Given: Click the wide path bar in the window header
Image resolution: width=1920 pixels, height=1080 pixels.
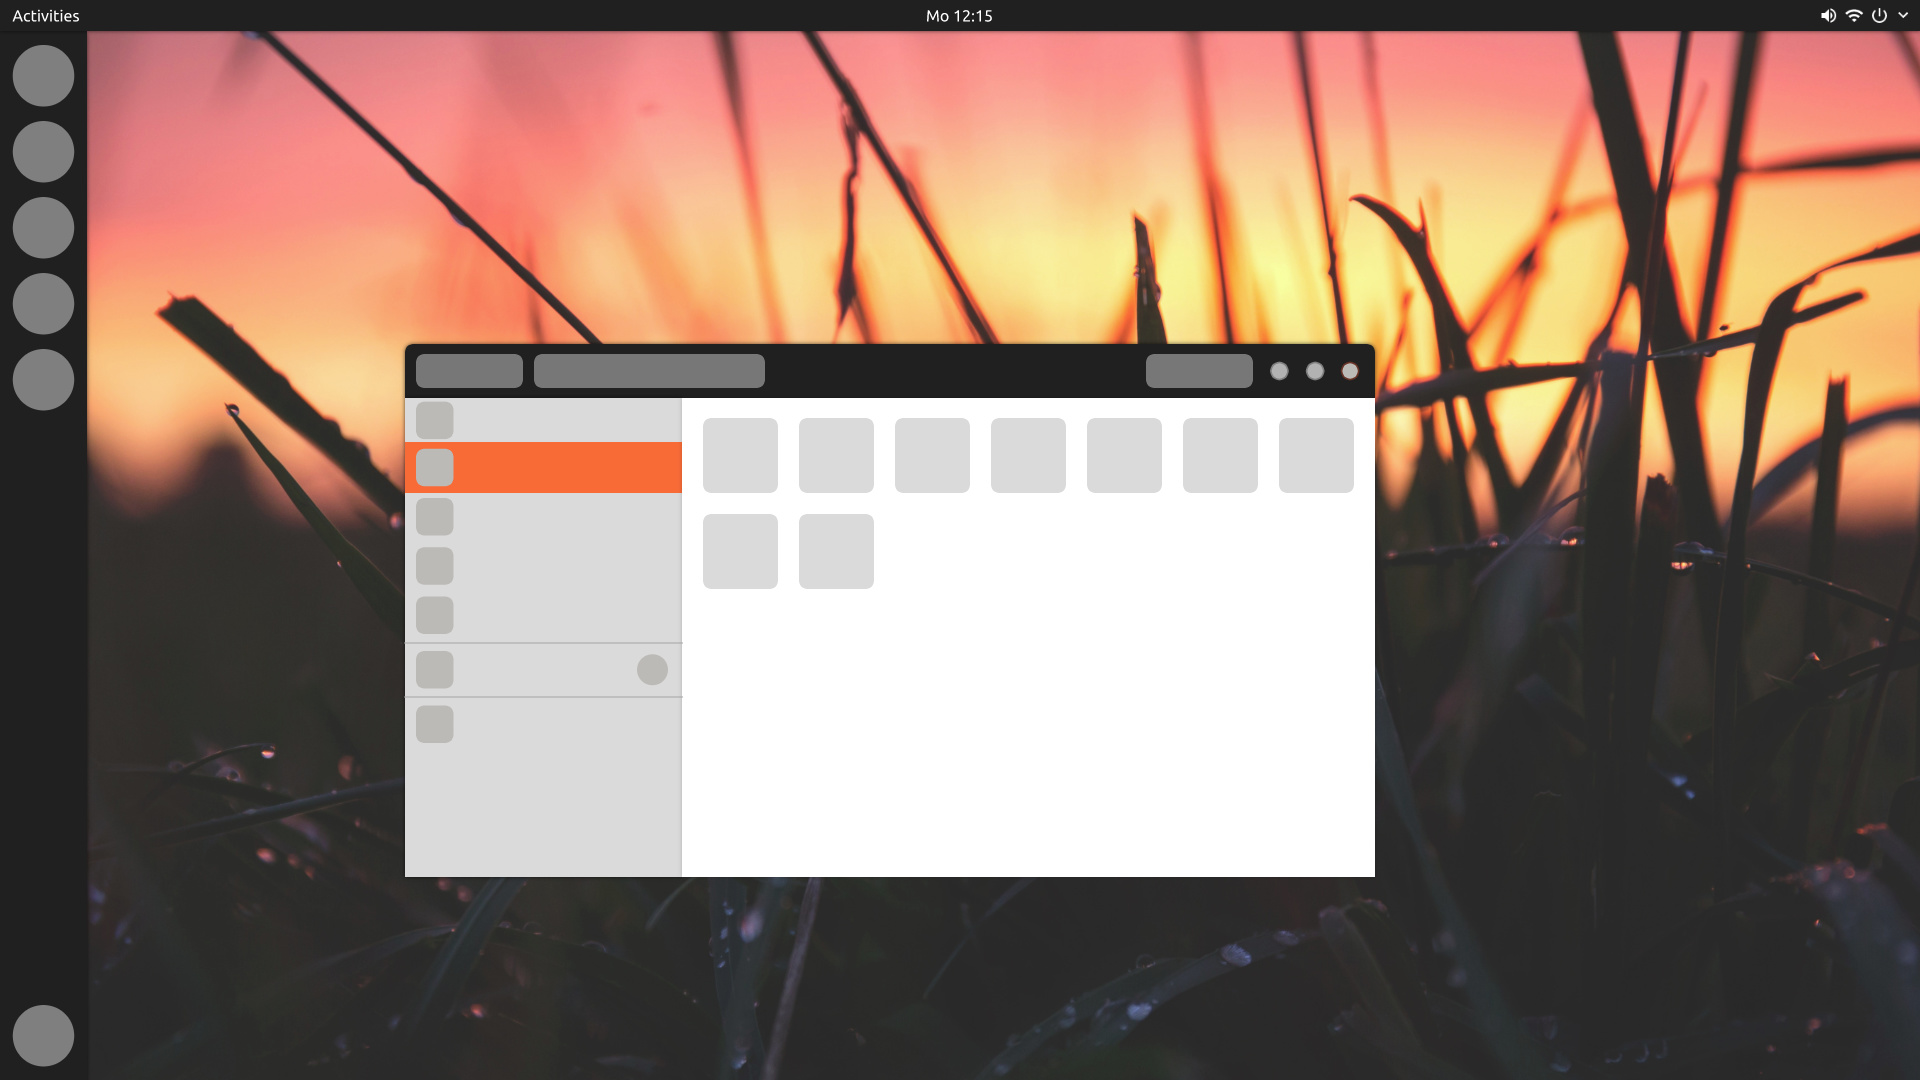Looking at the screenshot, I should (x=649, y=371).
